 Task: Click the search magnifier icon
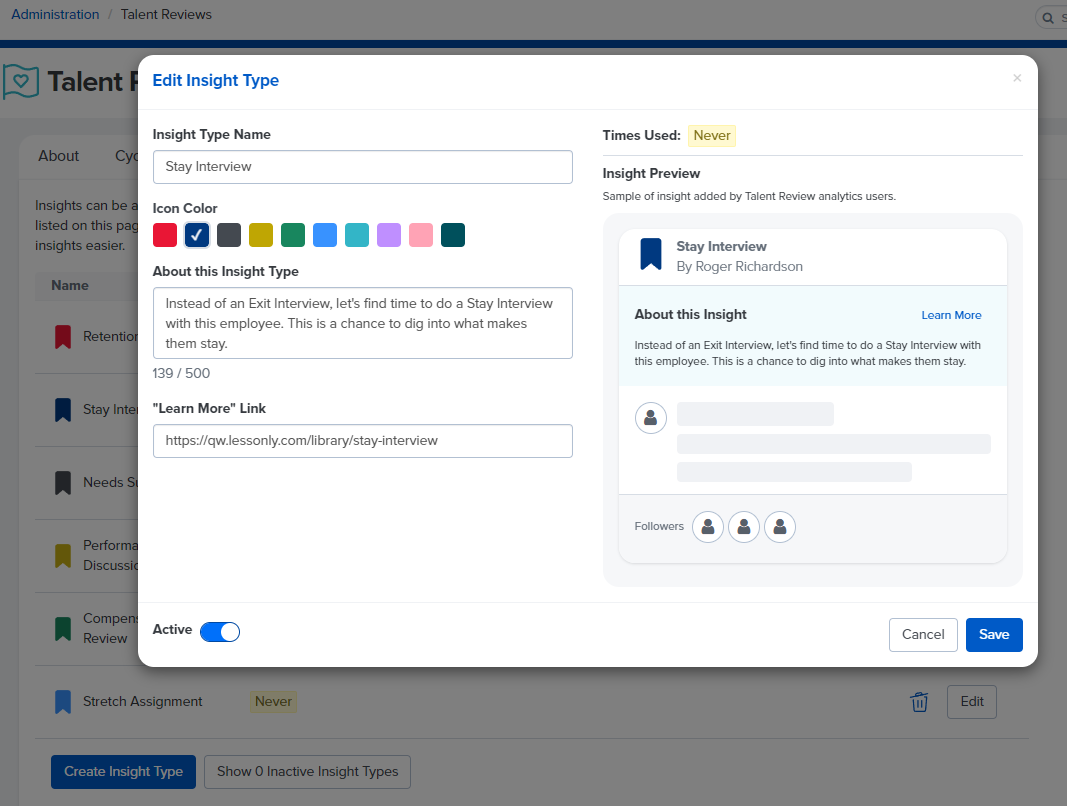1048,18
